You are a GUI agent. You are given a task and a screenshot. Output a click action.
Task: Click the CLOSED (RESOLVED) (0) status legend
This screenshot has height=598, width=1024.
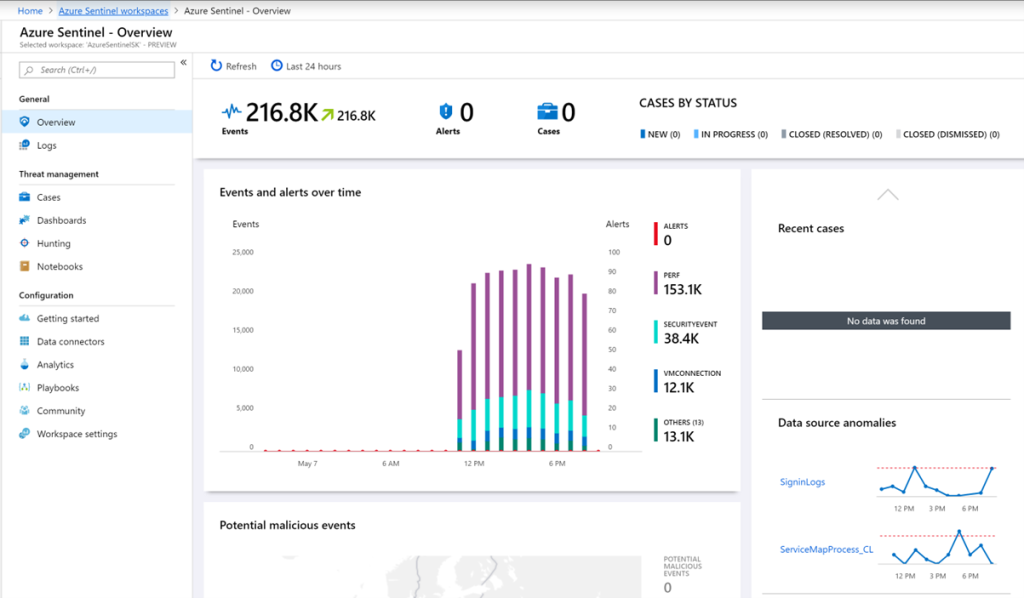click(831, 134)
